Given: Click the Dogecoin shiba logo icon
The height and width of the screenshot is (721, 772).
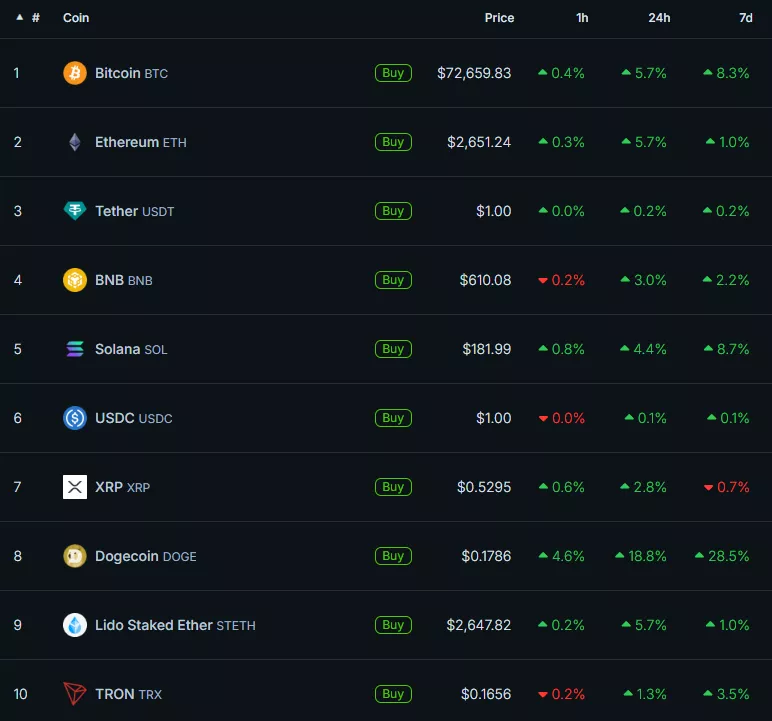Looking at the screenshot, I should 75,556.
